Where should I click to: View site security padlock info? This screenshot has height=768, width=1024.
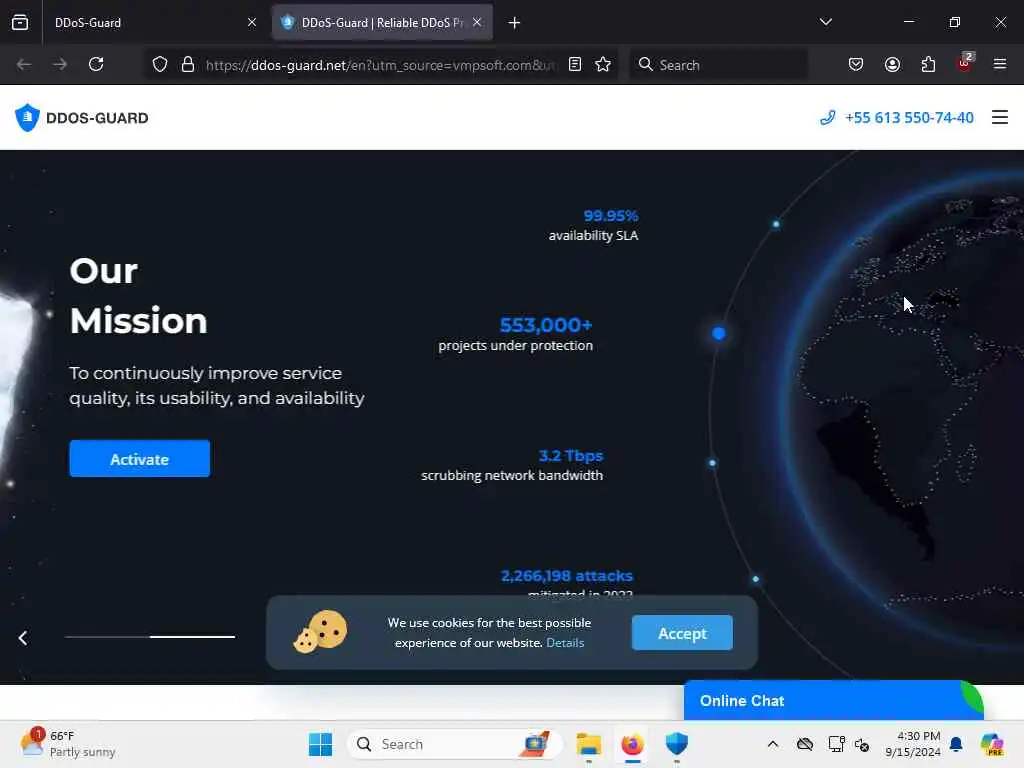click(188, 64)
